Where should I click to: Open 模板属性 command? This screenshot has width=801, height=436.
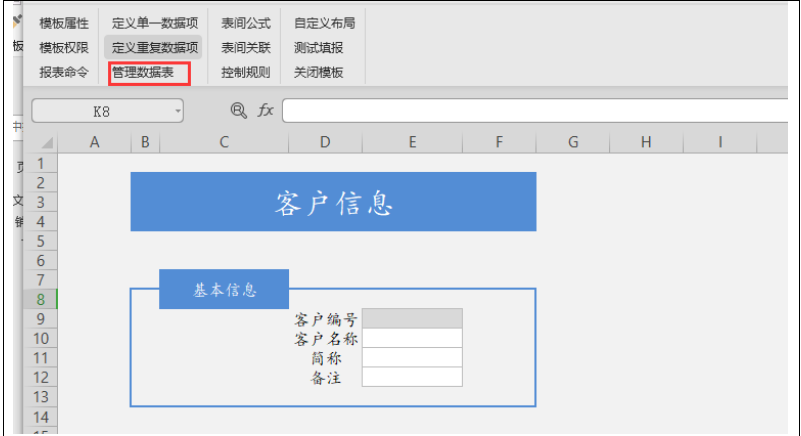click(x=64, y=22)
